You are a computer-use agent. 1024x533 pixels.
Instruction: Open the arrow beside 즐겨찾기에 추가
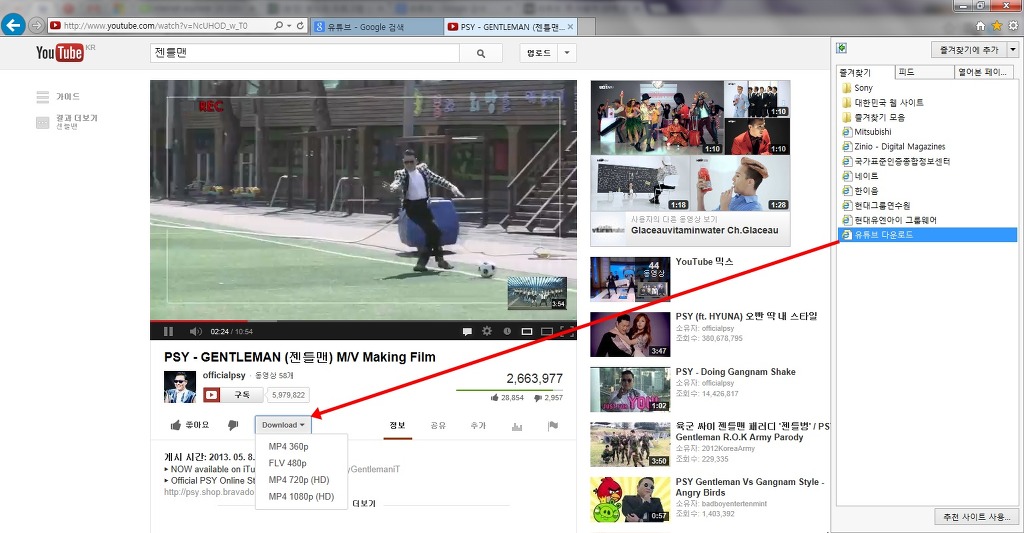[1012, 50]
